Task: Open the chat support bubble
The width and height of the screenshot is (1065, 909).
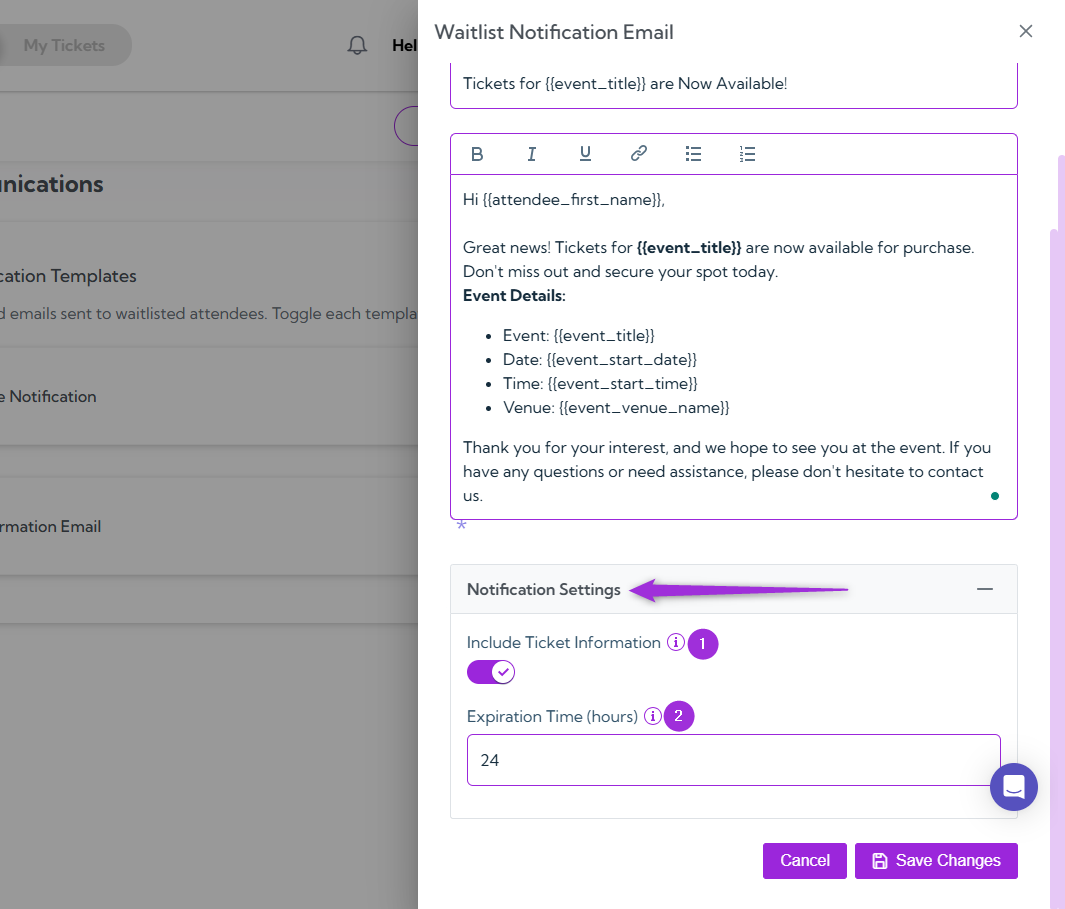Action: click(1013, 787)
